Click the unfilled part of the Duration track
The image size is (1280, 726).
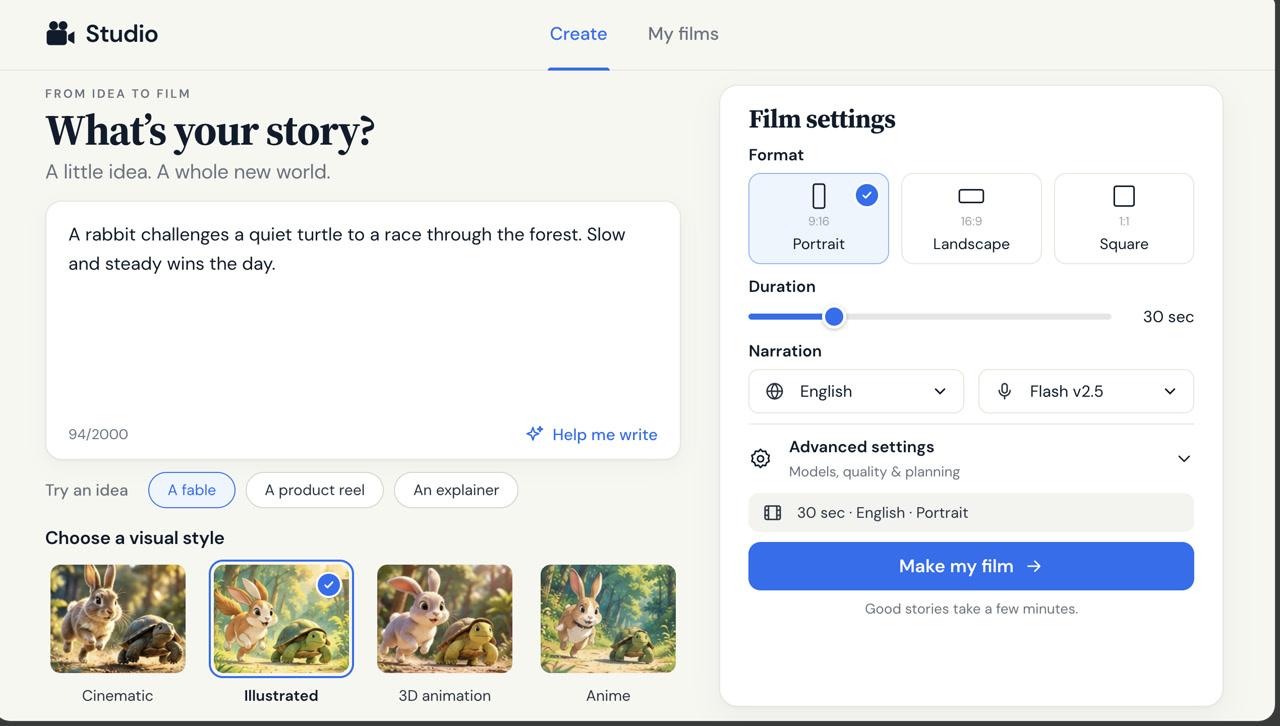coord(978,316)
